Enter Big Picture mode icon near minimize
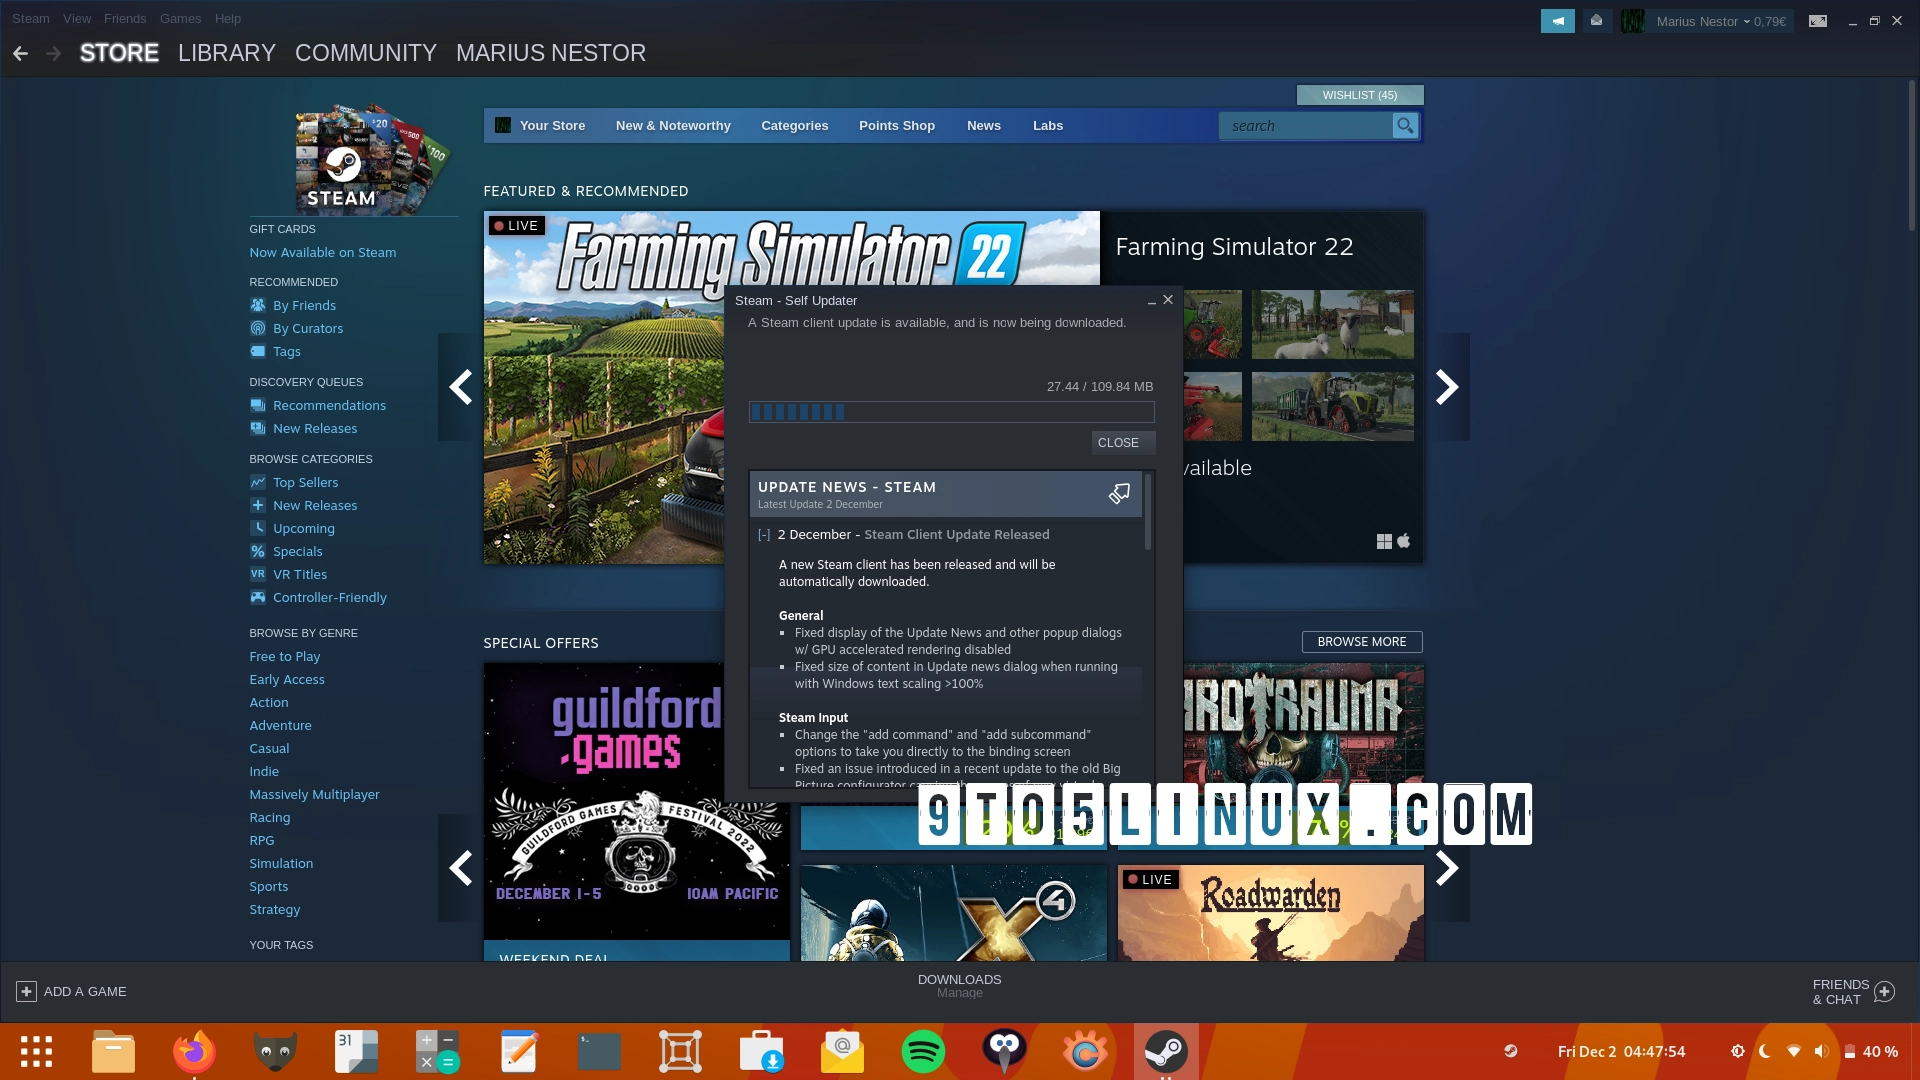 (1818, 20)
